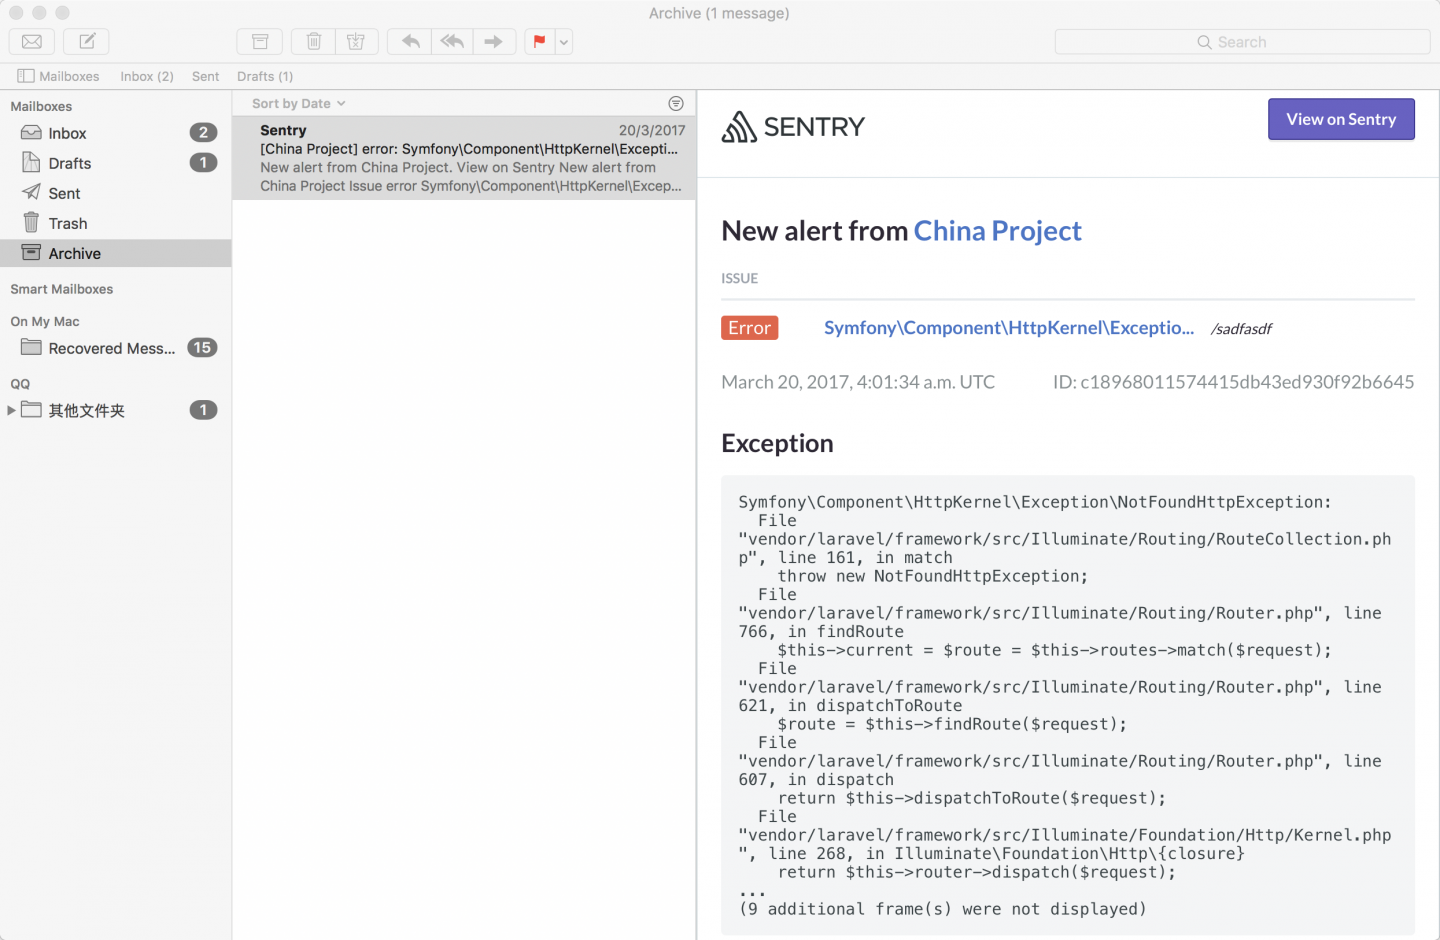
Task: Select the 其他文件夹 folder
Action: tap(116, 410)
